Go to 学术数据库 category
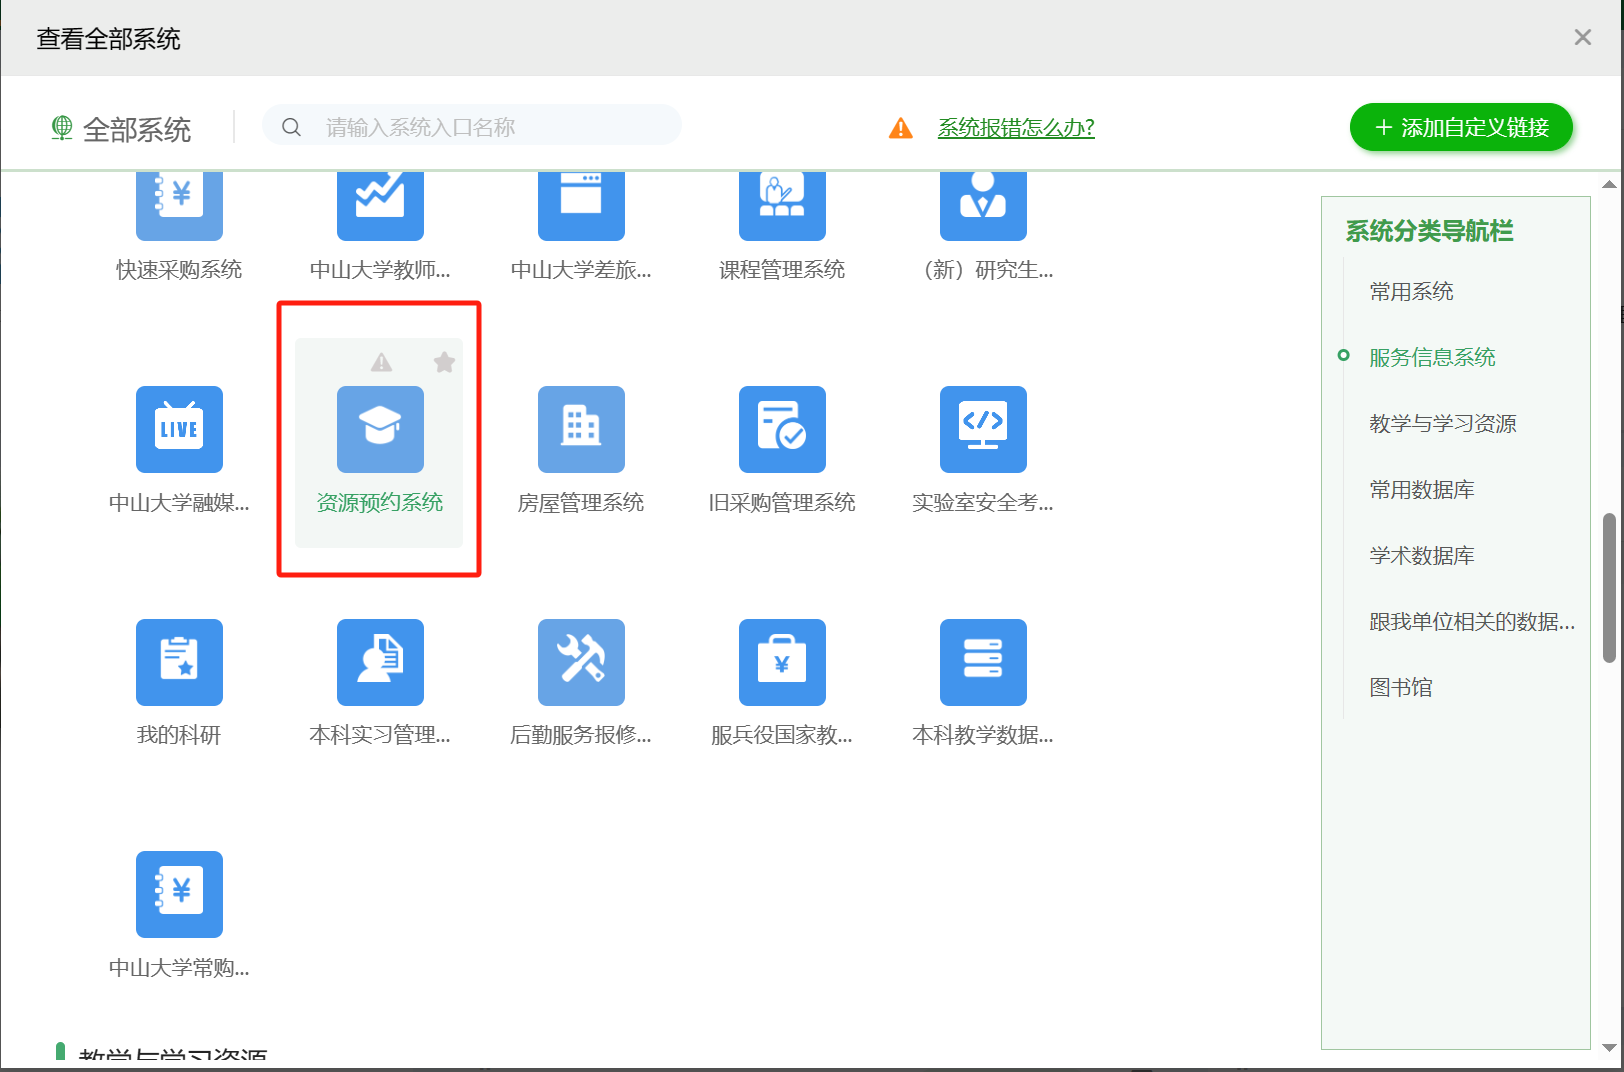The width and height of the screenshot is (1624, 1072). [1421, 556]
